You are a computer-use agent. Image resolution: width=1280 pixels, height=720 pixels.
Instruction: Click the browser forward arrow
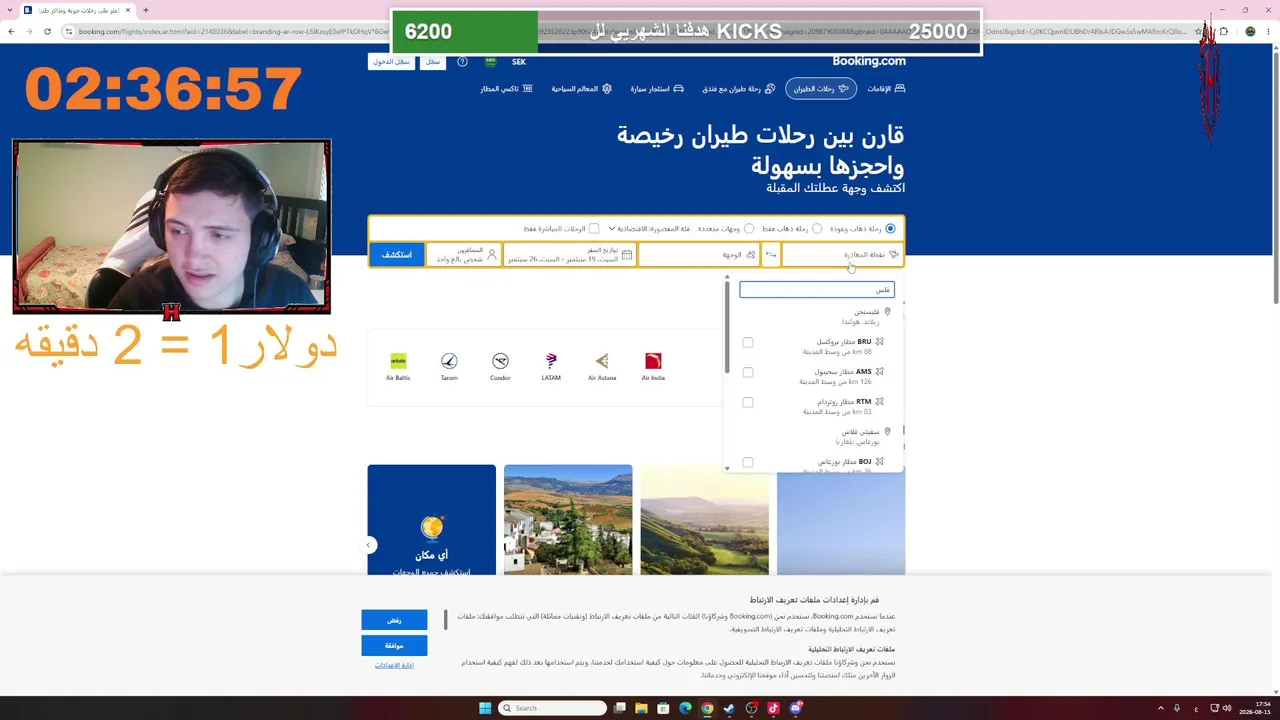point(29,31)
